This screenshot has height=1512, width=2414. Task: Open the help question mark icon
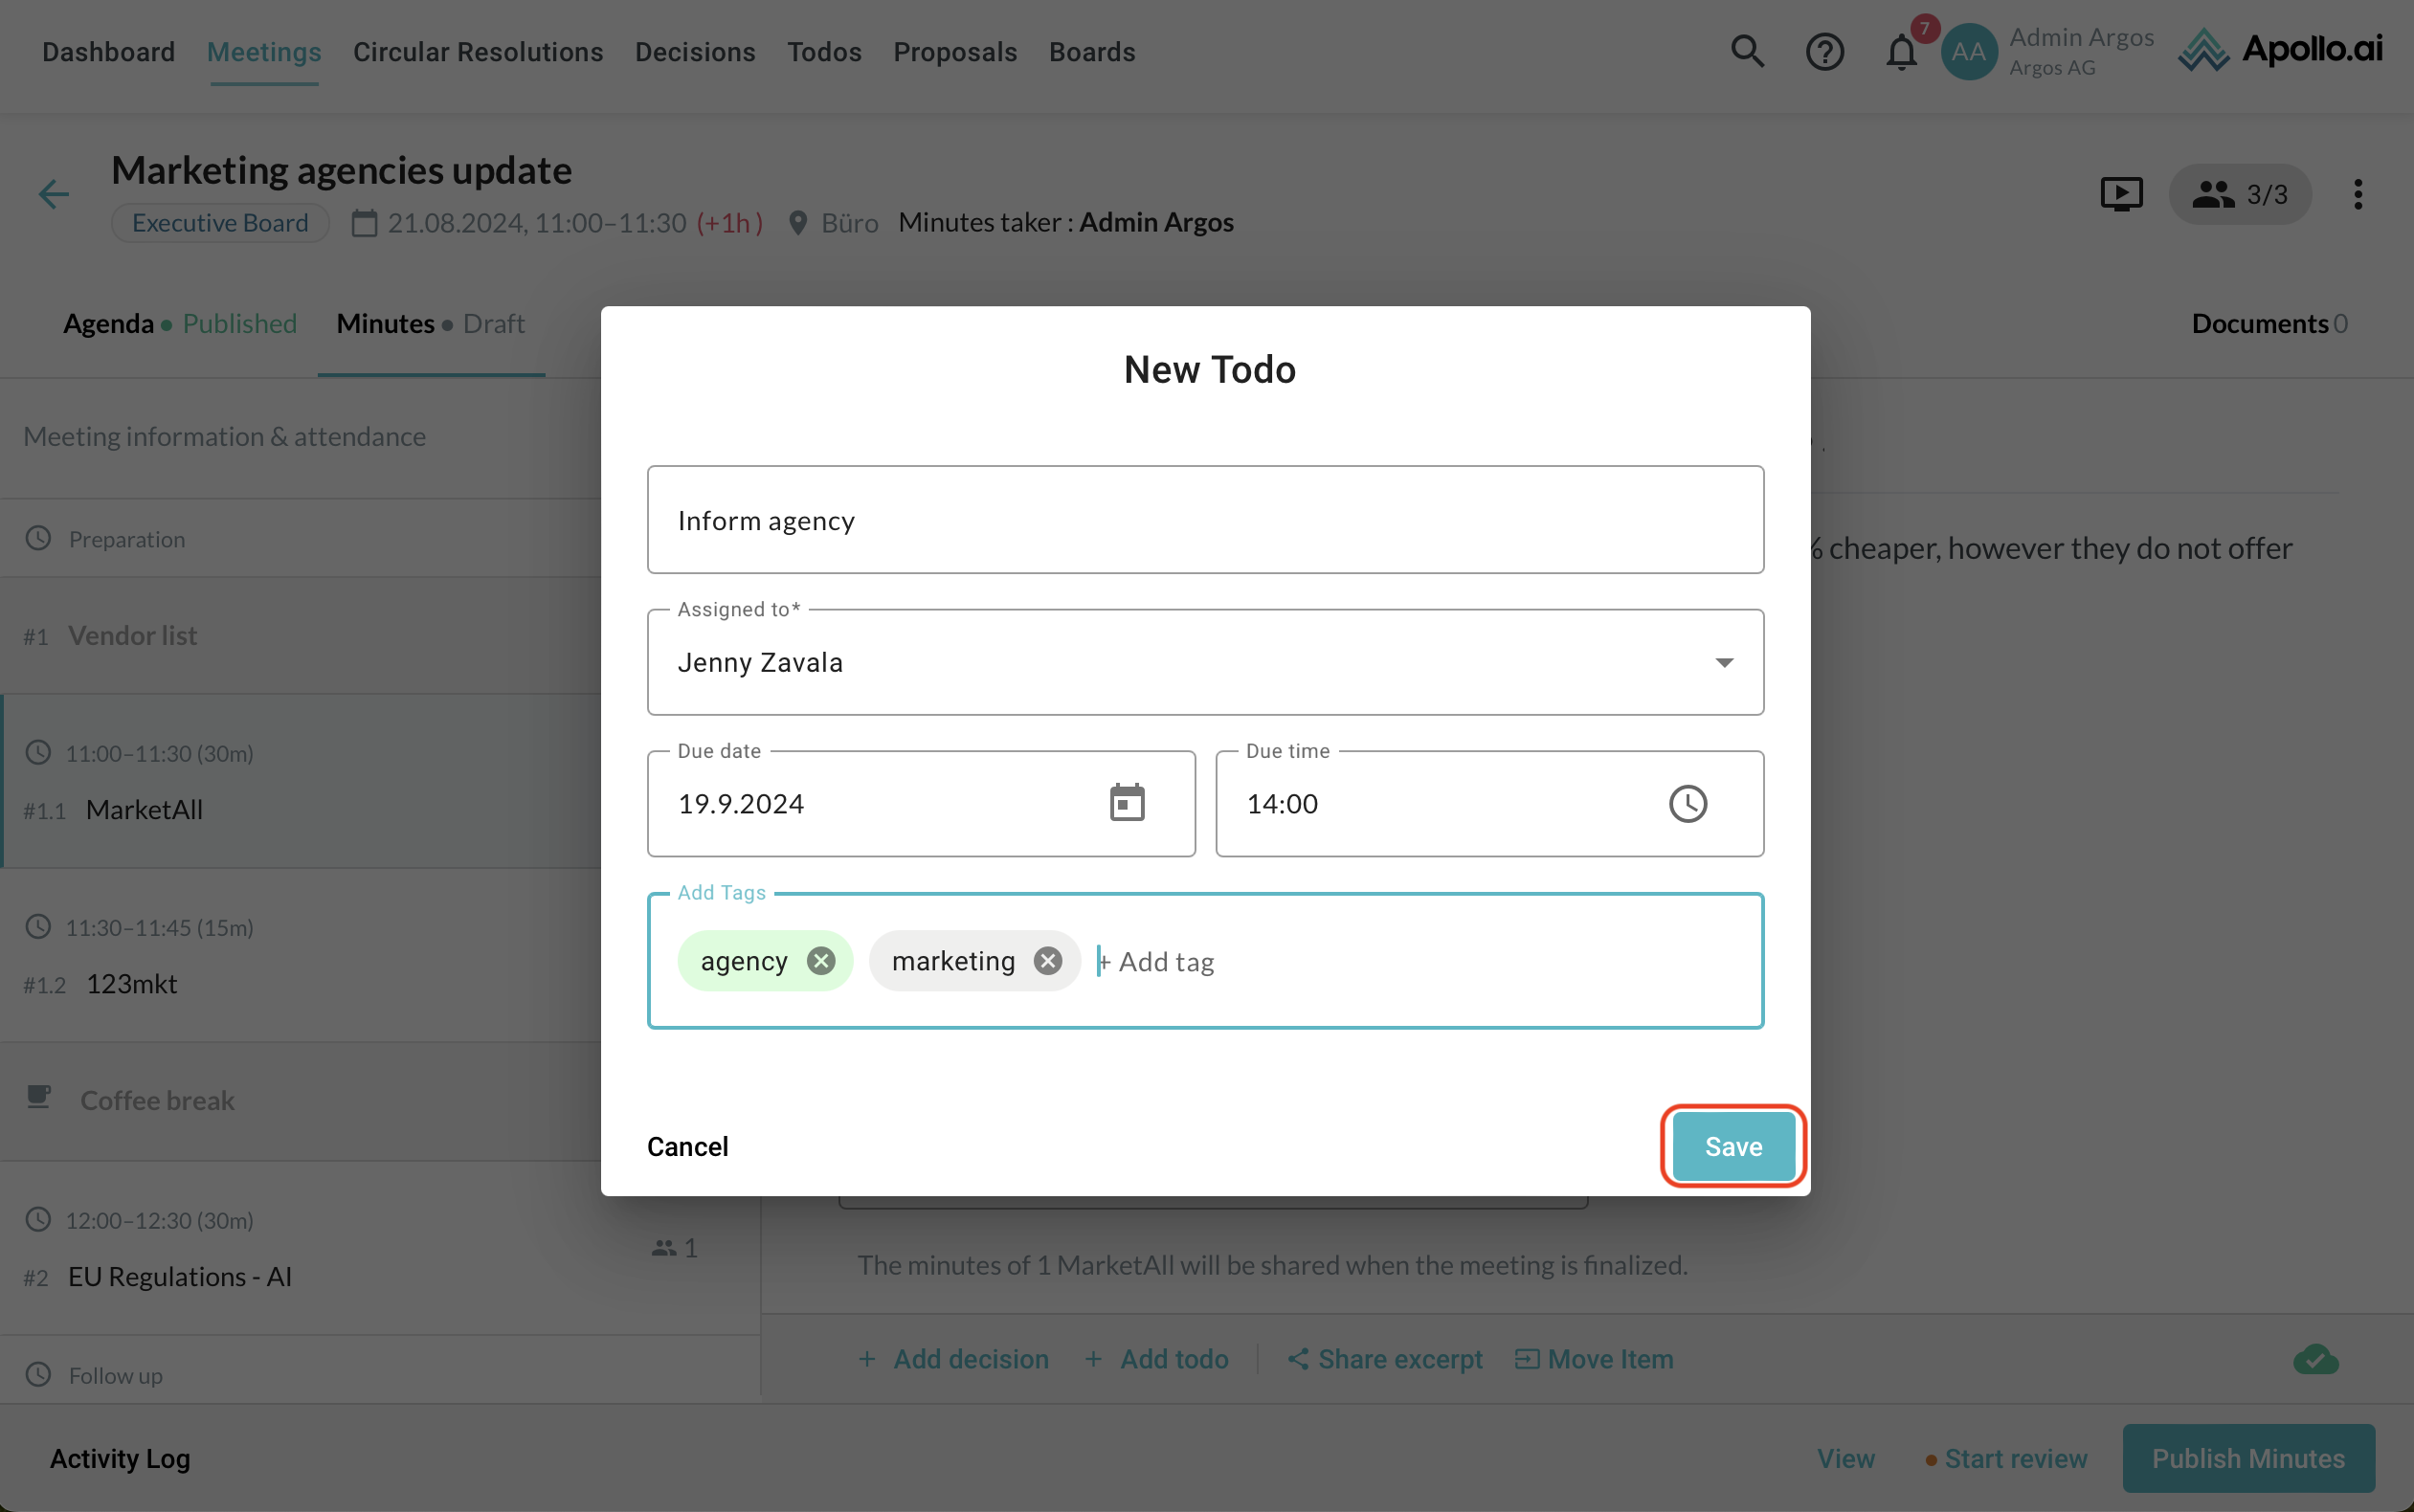coord(1824,51)
